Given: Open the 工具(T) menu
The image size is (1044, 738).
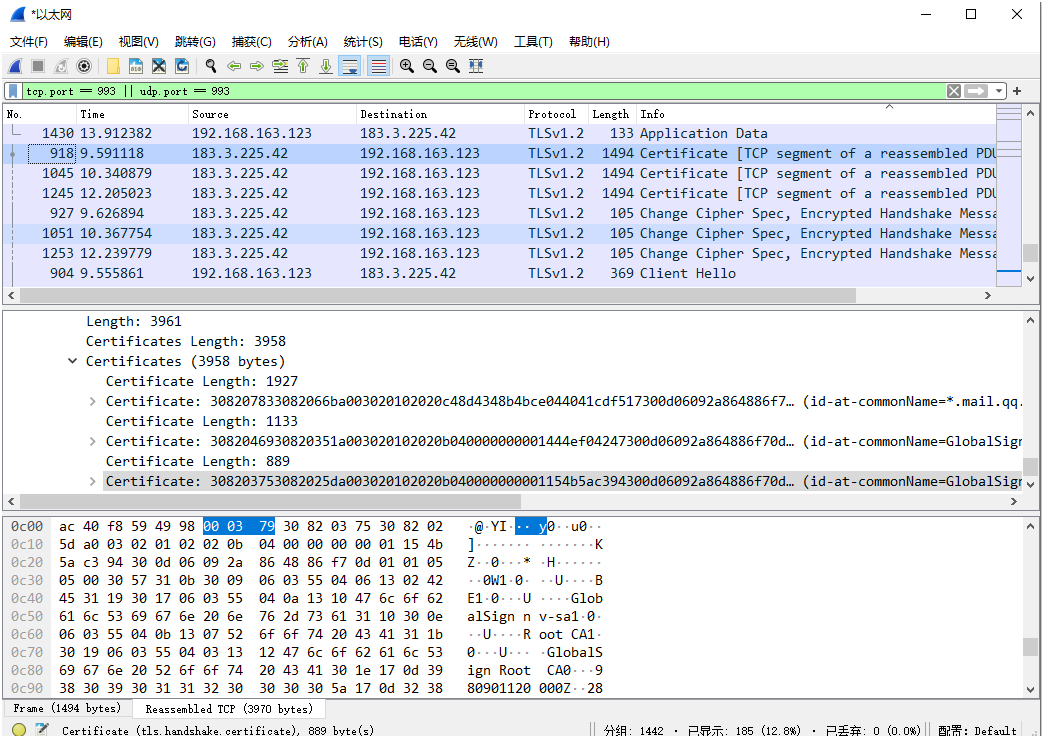Looking at the screenshot, I should [x=533, y=42].
